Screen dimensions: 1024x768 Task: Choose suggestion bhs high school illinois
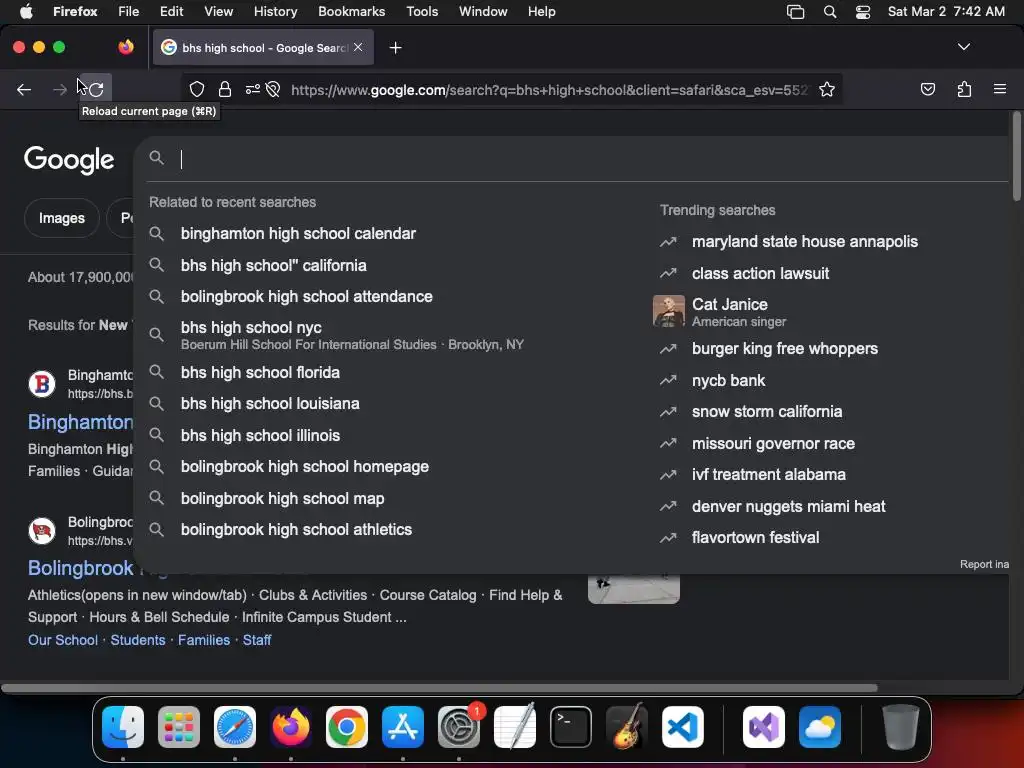(260, 435)
